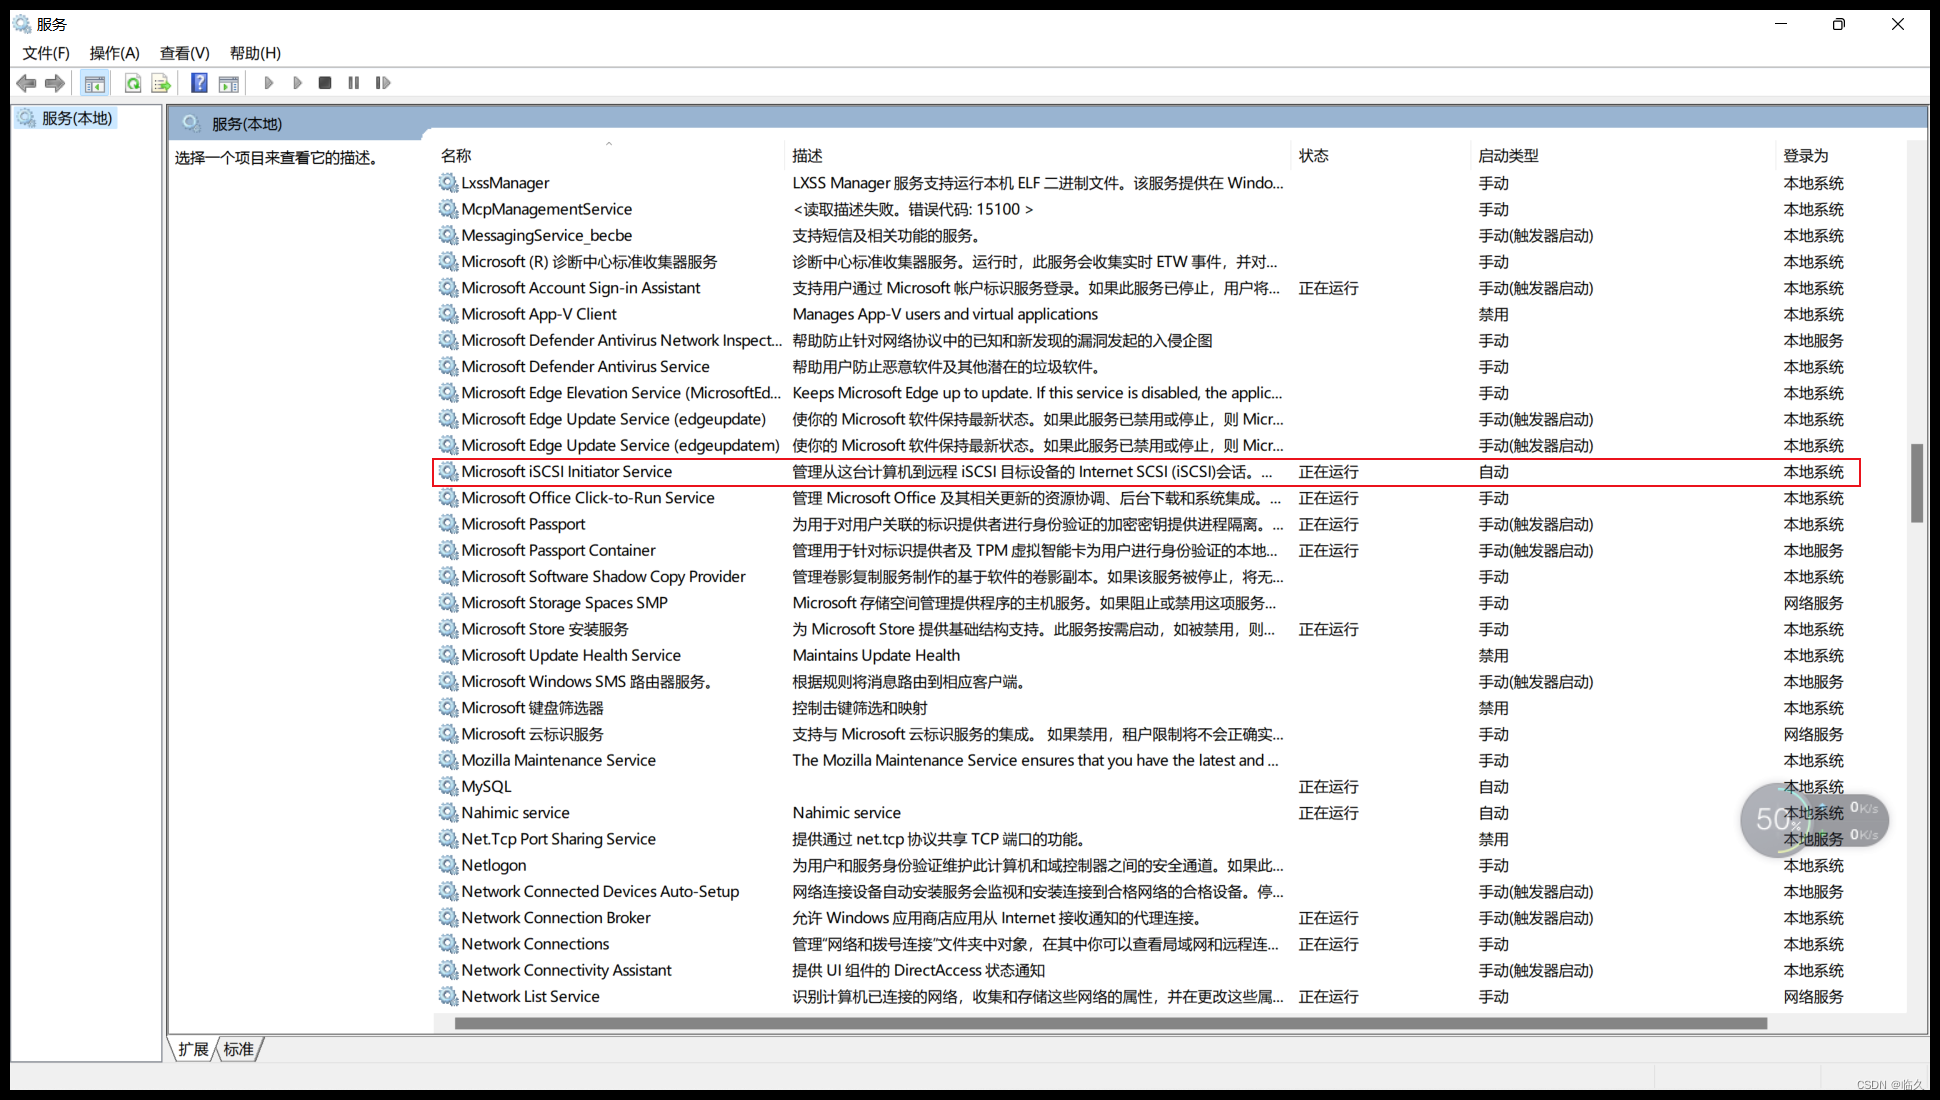
Task: Click gear icon beside Microsoft App-V Client
Action: pos(448,314)
